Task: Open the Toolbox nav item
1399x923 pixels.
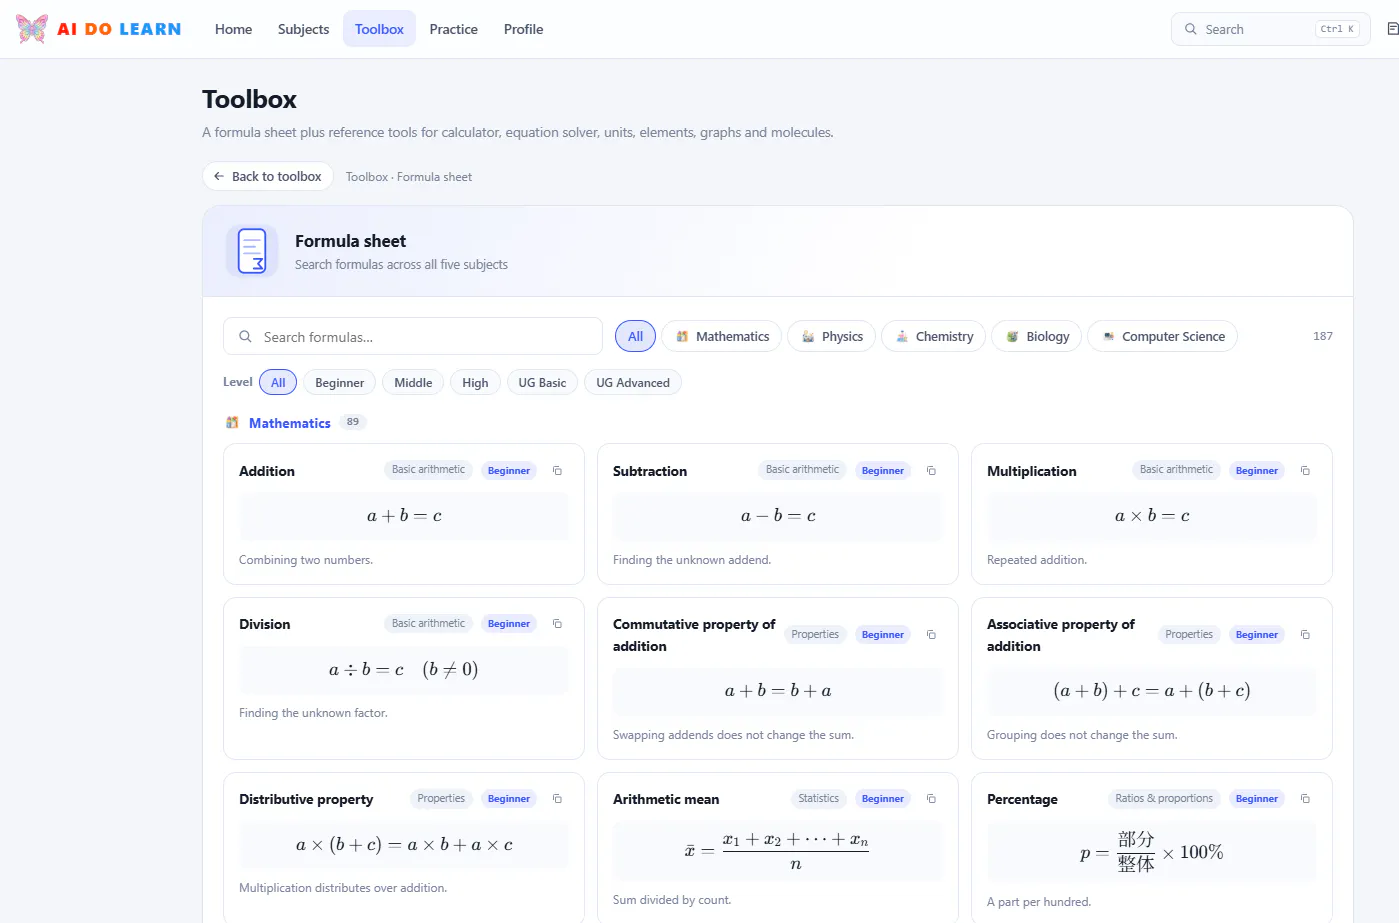Action: pyautogui.click(x=379, y=29)
